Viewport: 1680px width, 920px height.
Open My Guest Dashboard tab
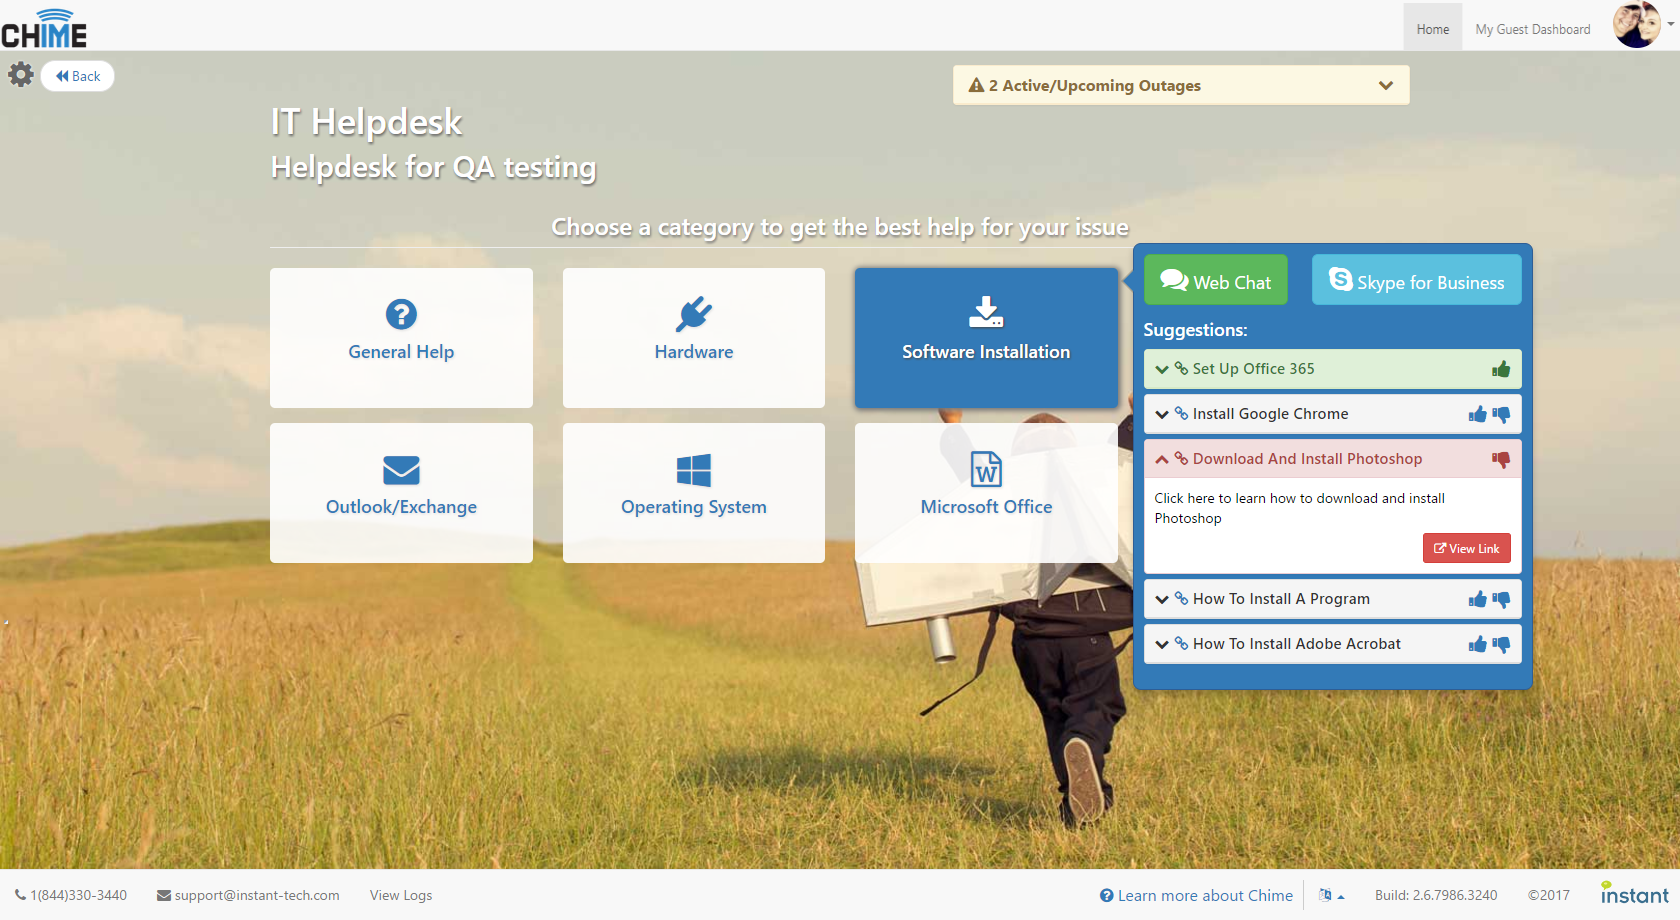pyautogui.click(x=1532, y=29)
